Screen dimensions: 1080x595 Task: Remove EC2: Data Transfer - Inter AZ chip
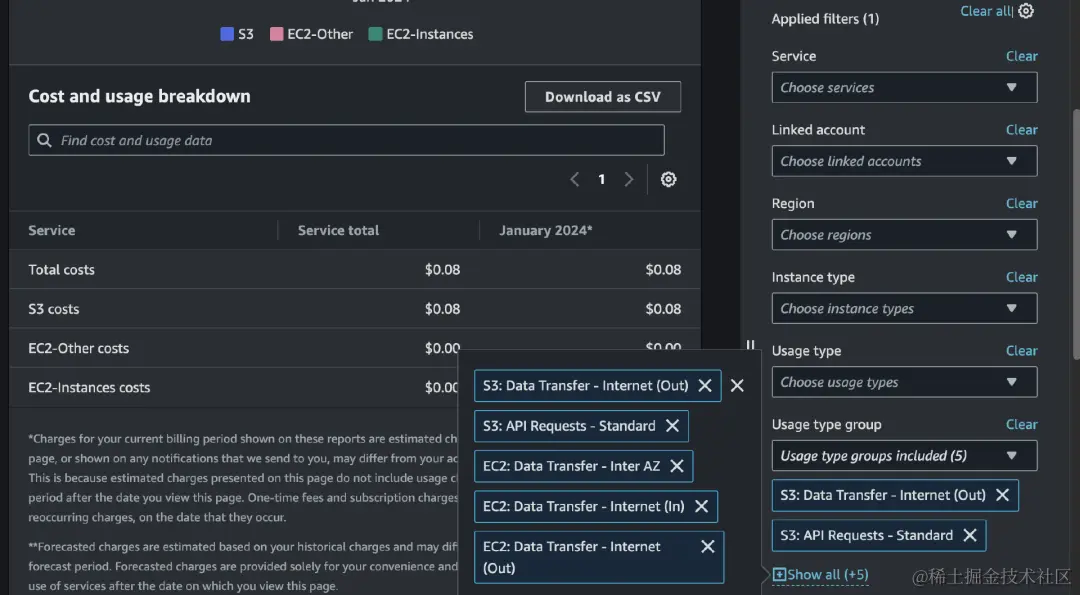[x=677, y=466]
